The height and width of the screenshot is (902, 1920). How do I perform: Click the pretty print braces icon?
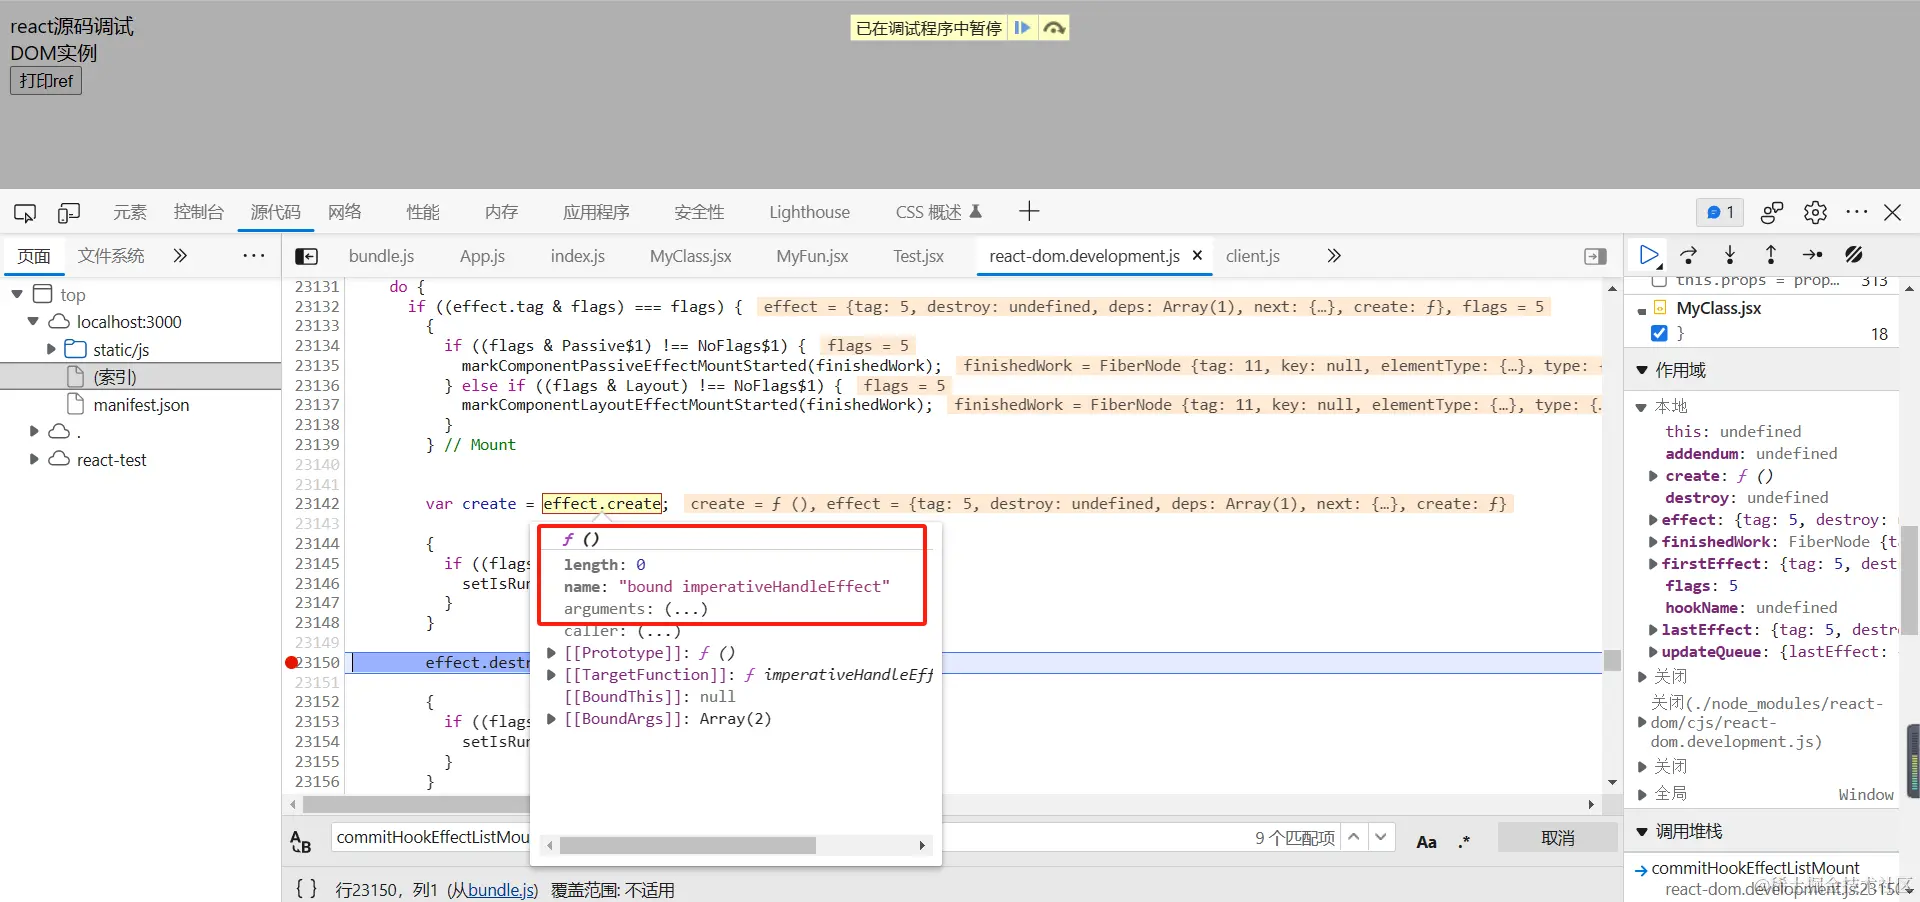pyautogui.click(x=306, y=888)
